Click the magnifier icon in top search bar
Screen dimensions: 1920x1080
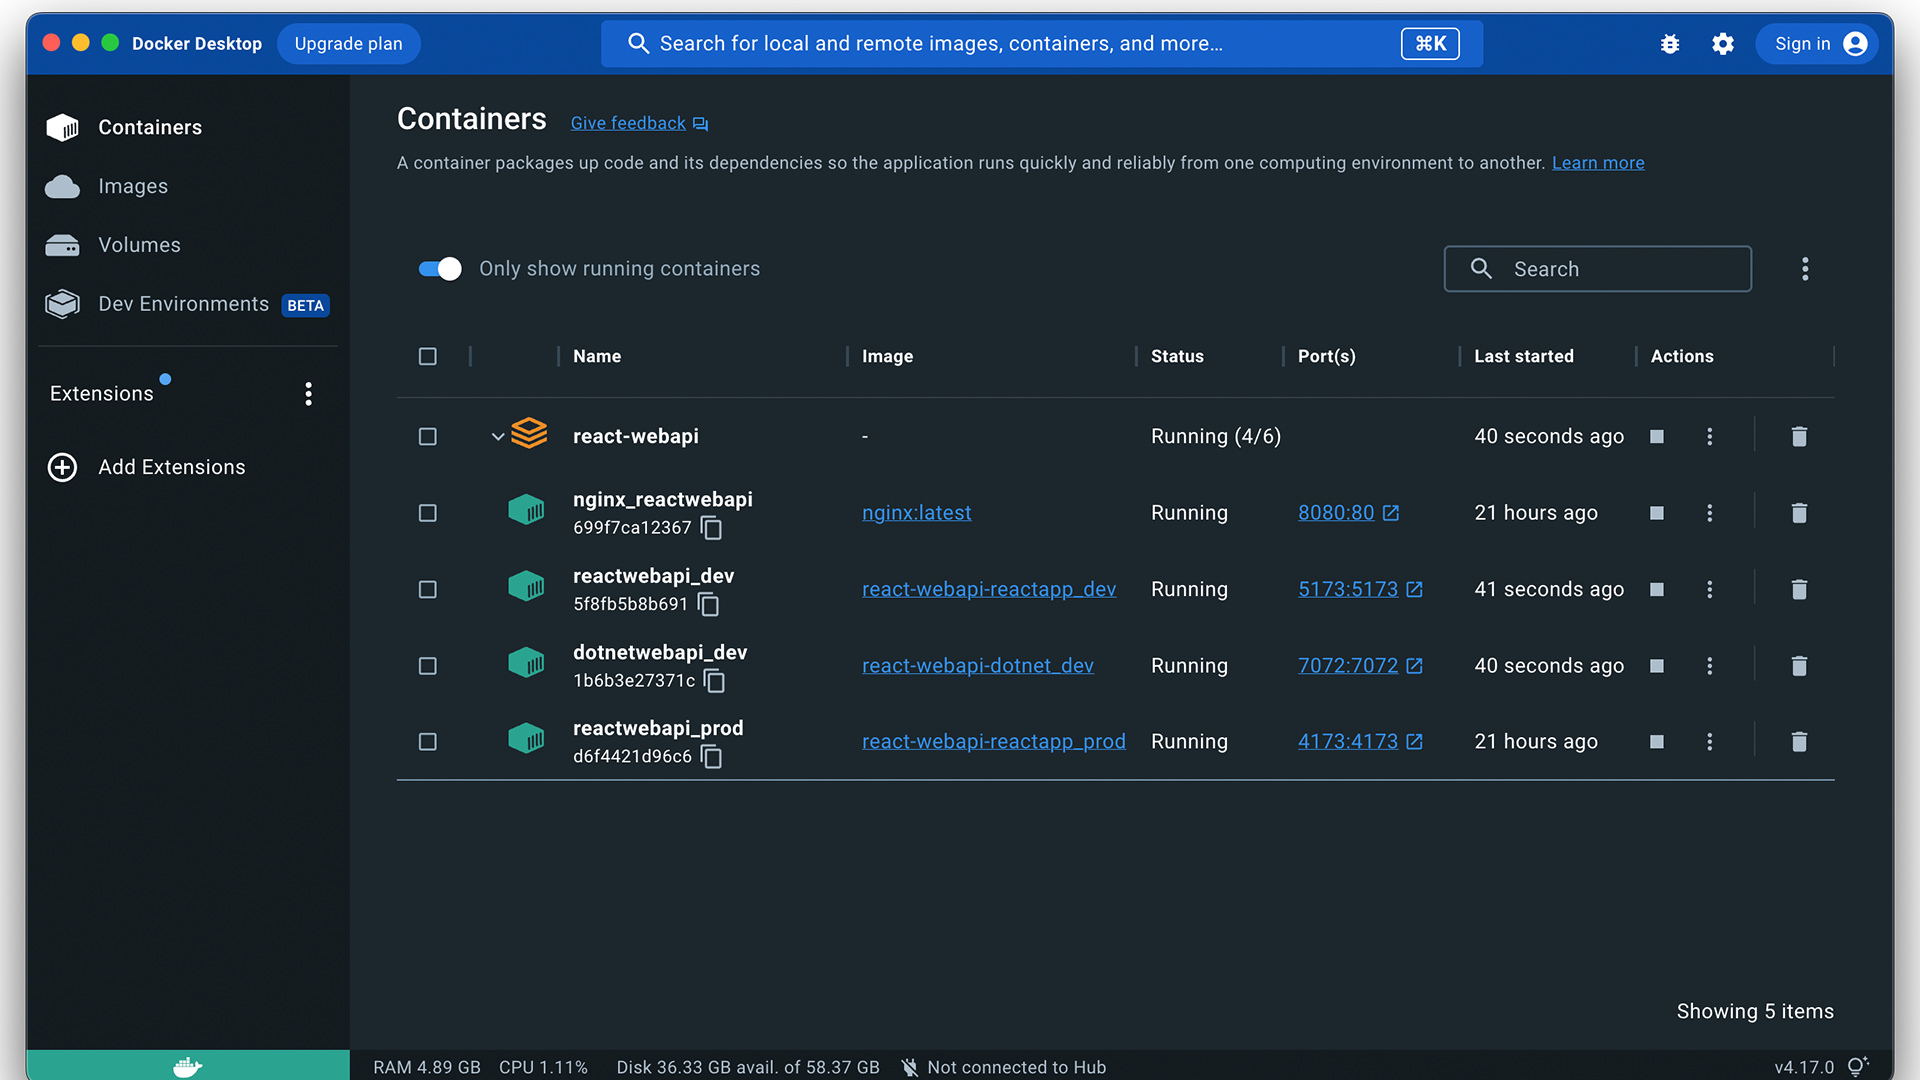point(638,44)
